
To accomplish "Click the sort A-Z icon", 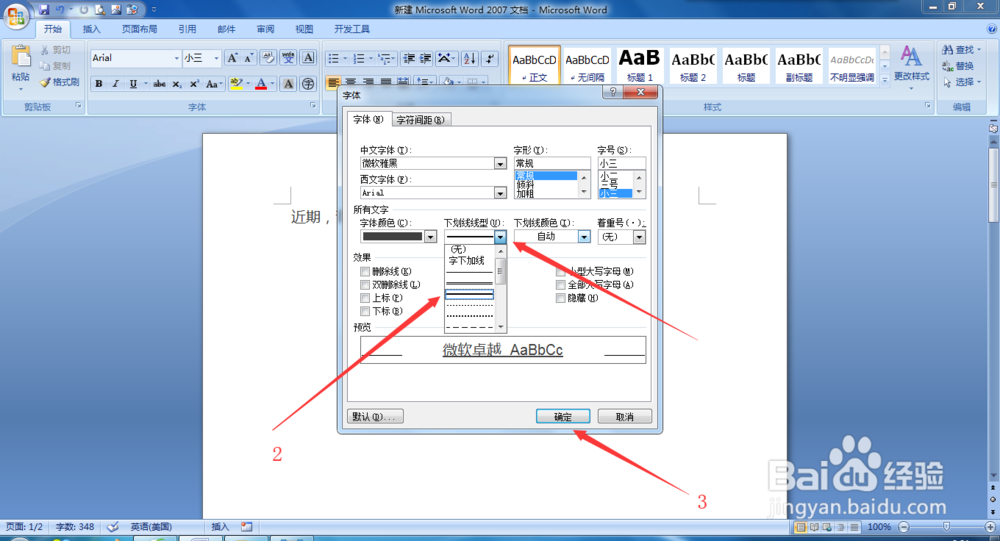I will (x=469, y=59).
